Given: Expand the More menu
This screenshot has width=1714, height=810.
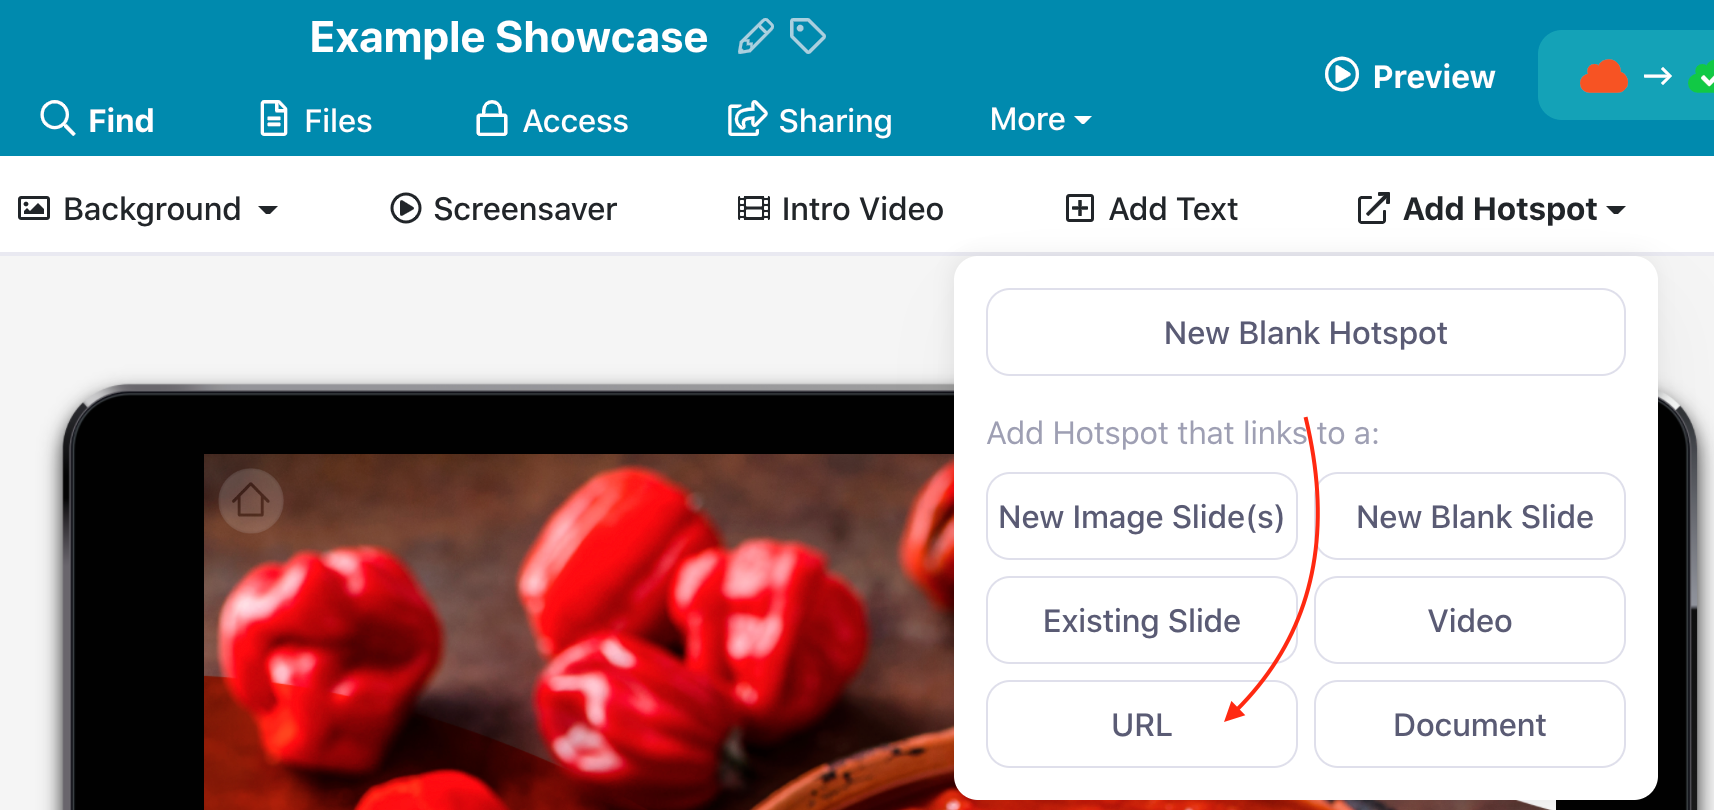Looking at the screenshot, I should pos(1040,120).
